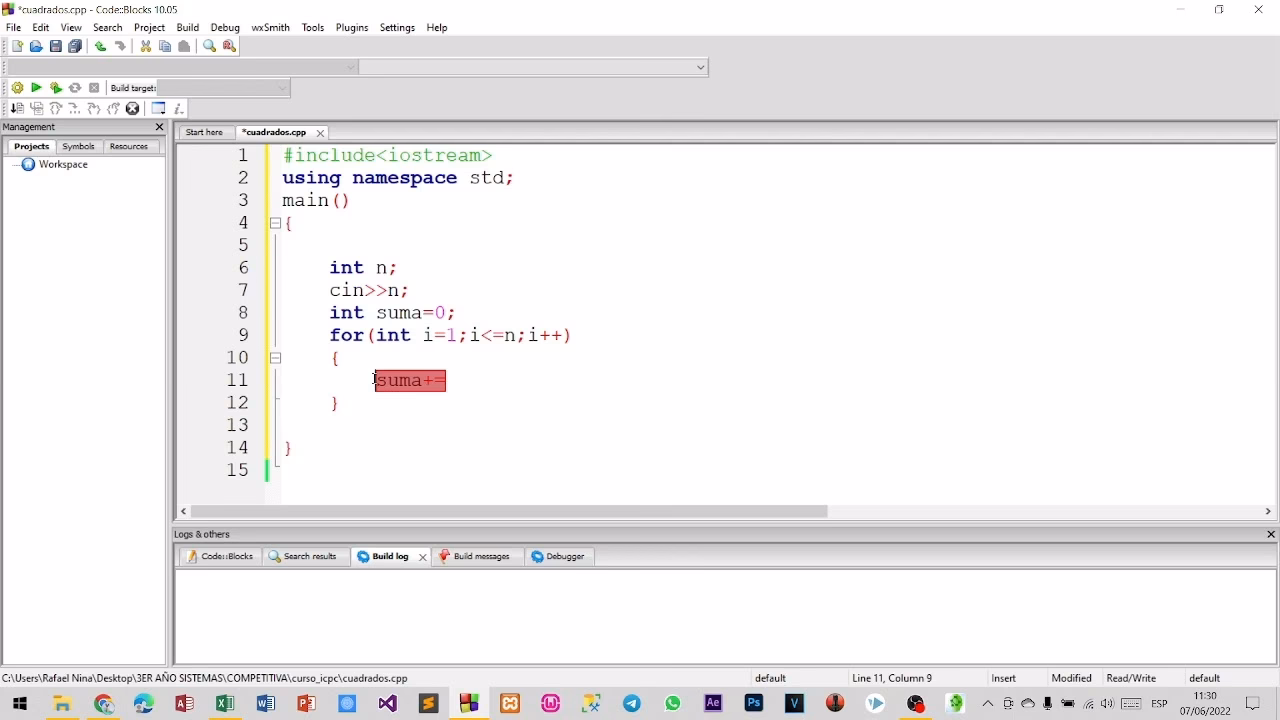Close the cuadrados.cpp editor tab
The height and width of the screenshot is (720, 1280).
[320, 133]
